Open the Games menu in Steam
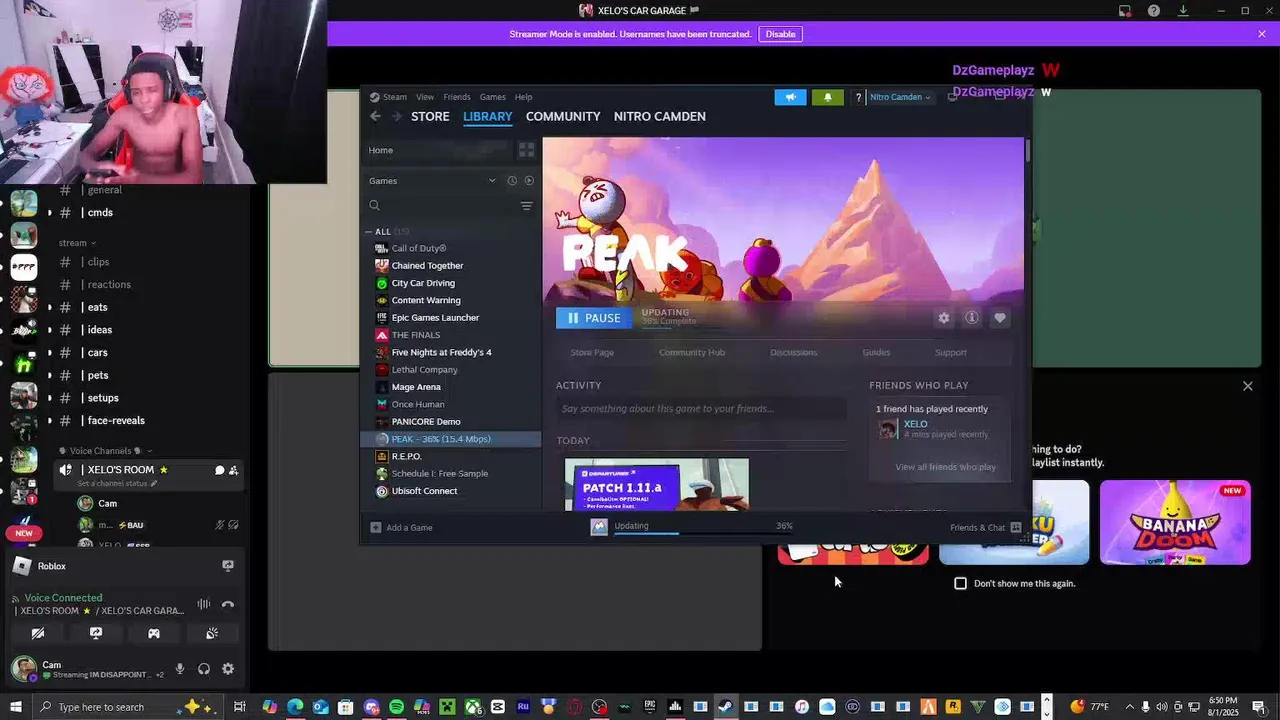The width and height of the screenshot is (1280, 720). 492,97
